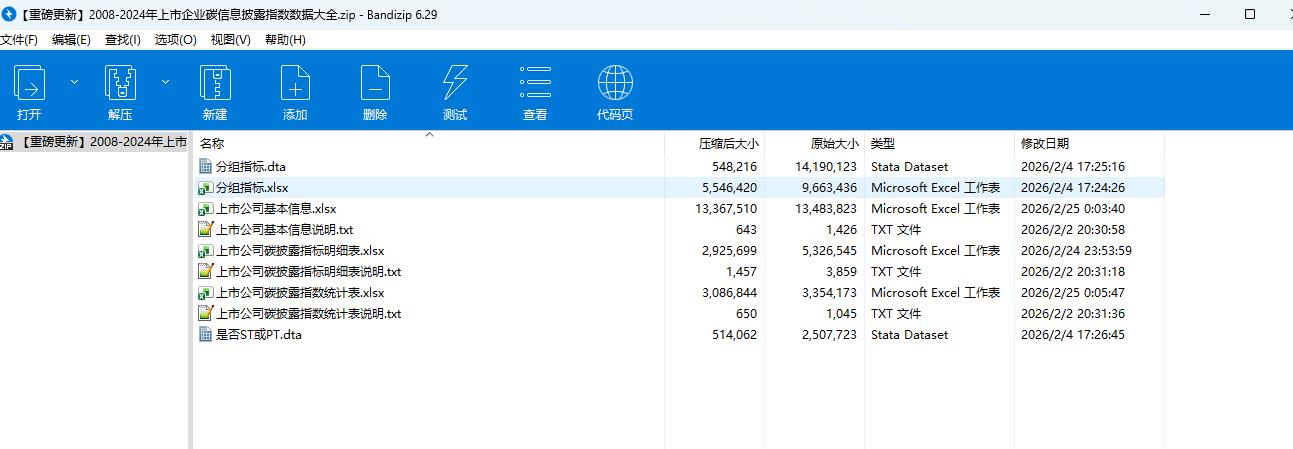The height and width of the screenshot is (449, 1293).
Task: Select file name 上市公司碳披露指数统计表说明.txt
Action: (309, 314)
